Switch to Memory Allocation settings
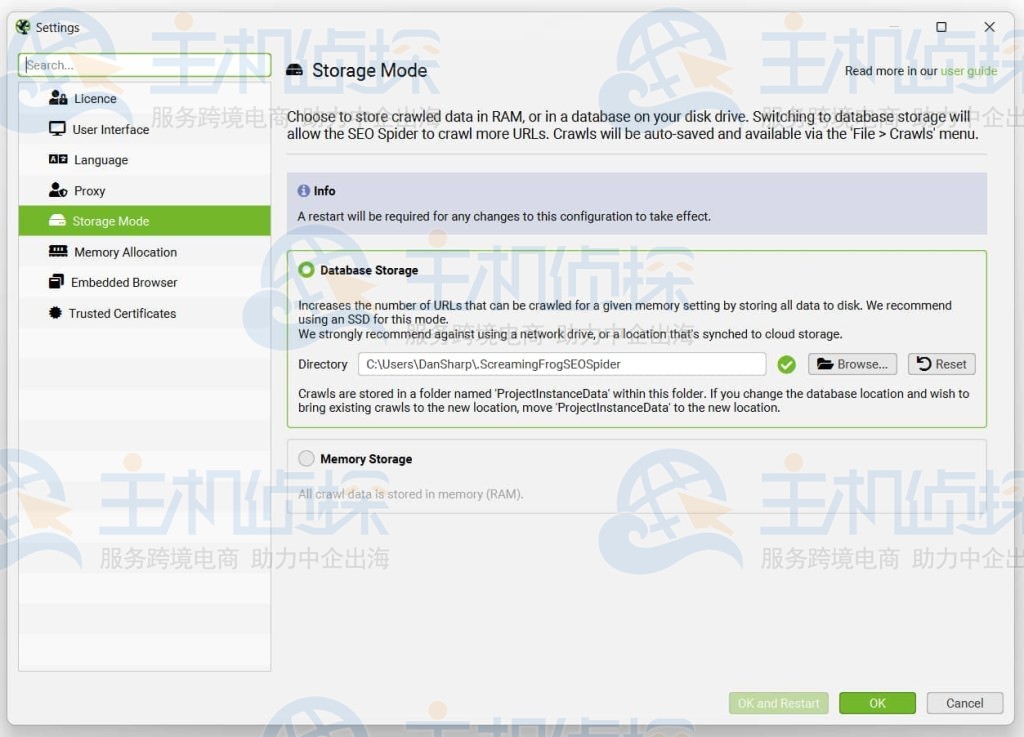1024x737 pixels. pyautogui.click(x=144, y=252)
